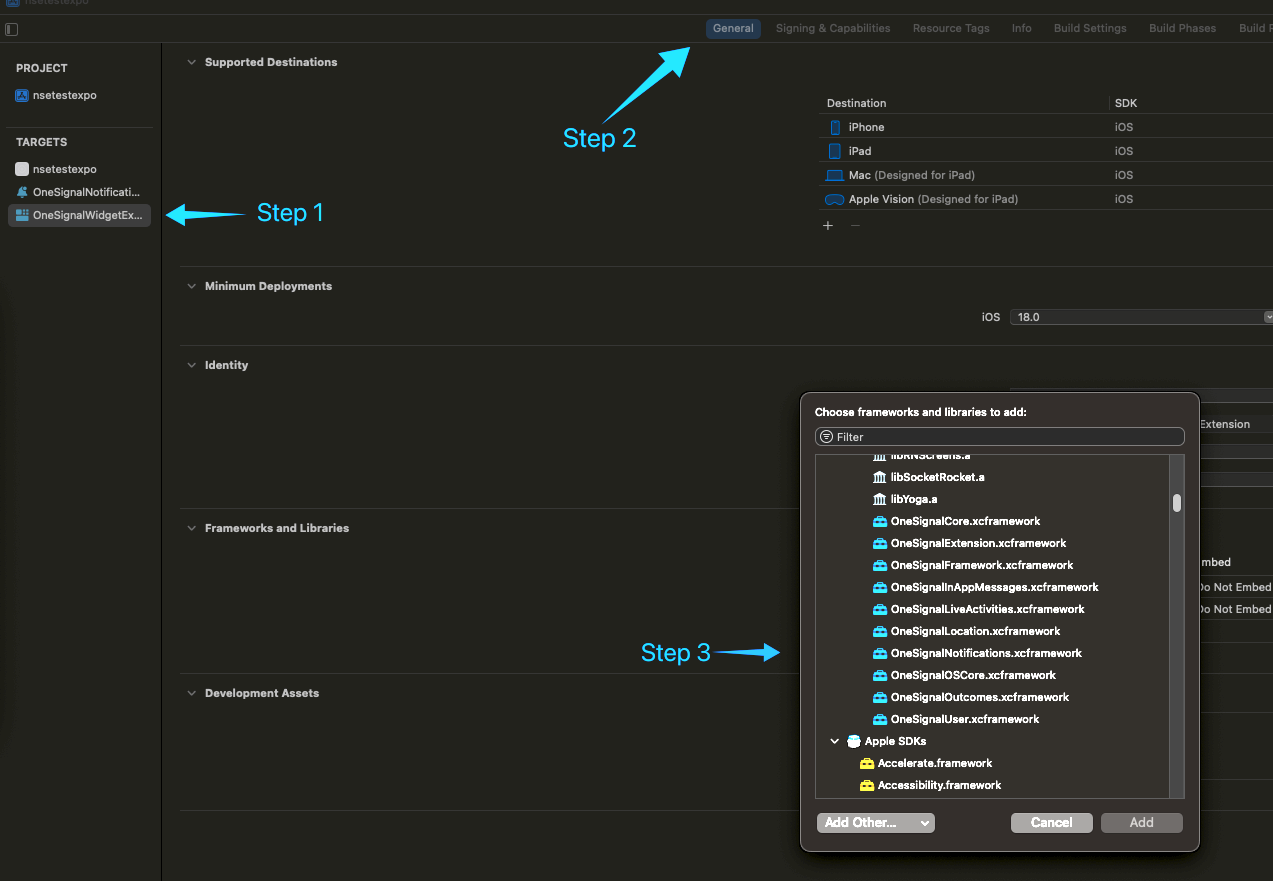Collapse Development Assets section

point(192,693)
